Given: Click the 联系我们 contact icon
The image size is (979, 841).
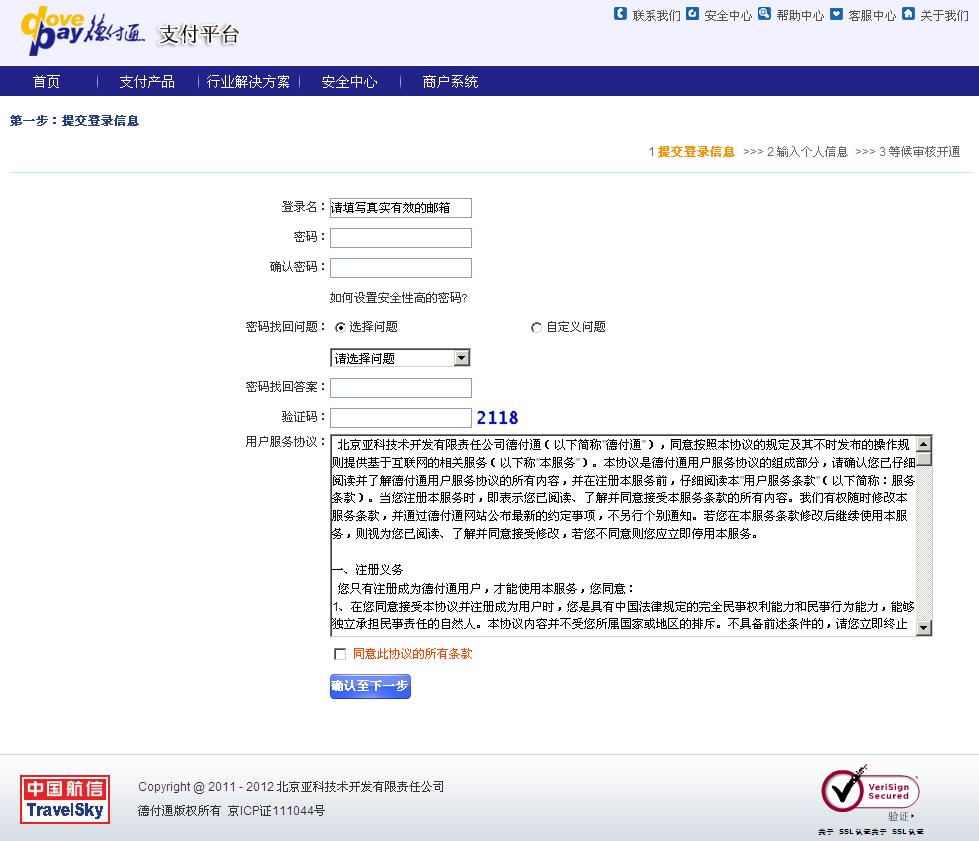Looking at the screenshot, I should [619, 14].
